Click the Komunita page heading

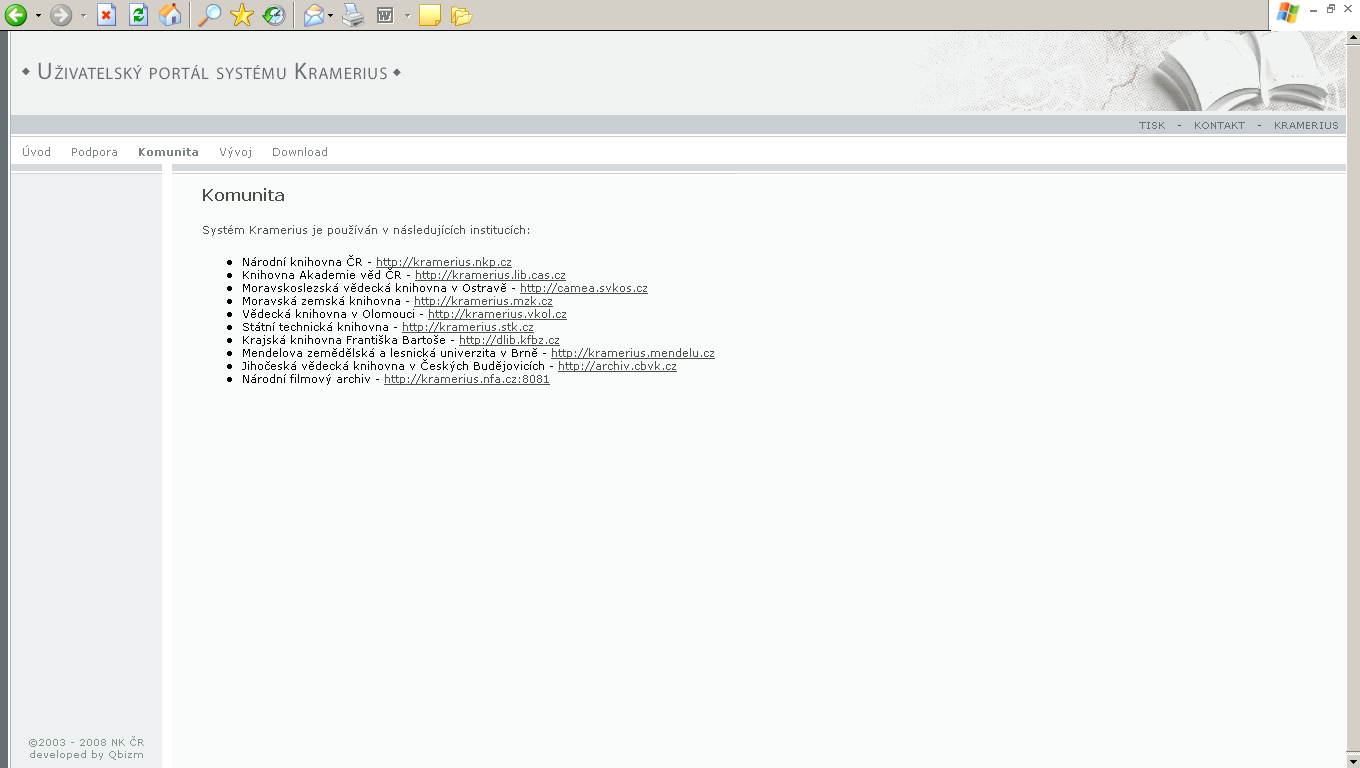(243, 195)
